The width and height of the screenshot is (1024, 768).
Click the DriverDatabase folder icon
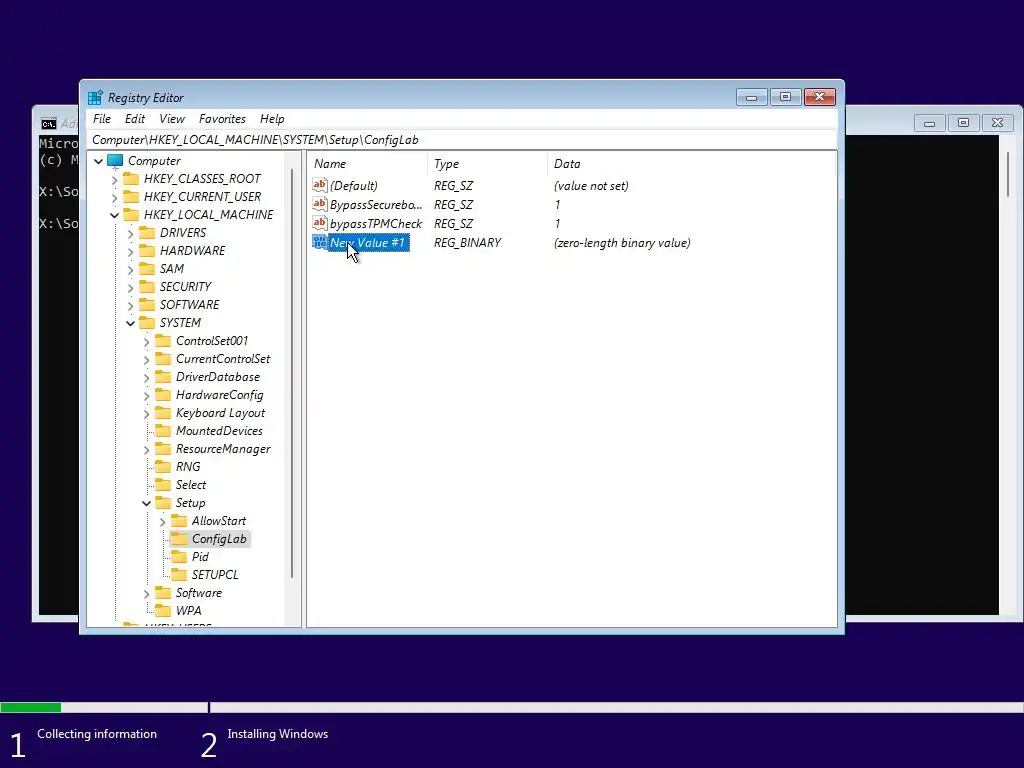click(163, 377)
